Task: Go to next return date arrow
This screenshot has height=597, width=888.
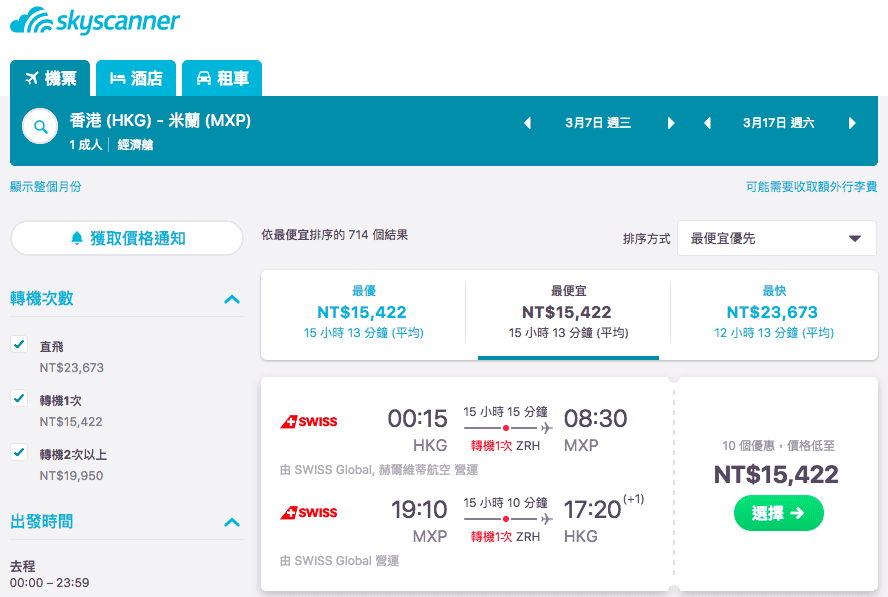Action: [x=852, y=123]
